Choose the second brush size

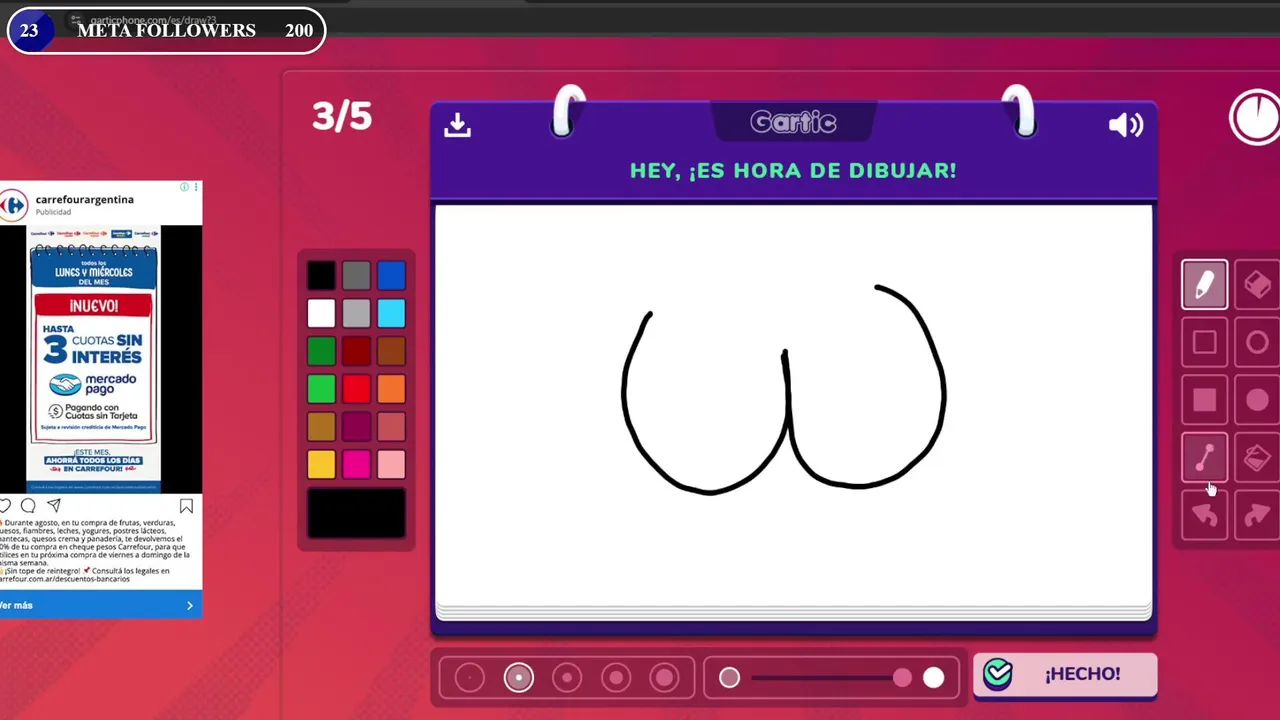[518, 678]
